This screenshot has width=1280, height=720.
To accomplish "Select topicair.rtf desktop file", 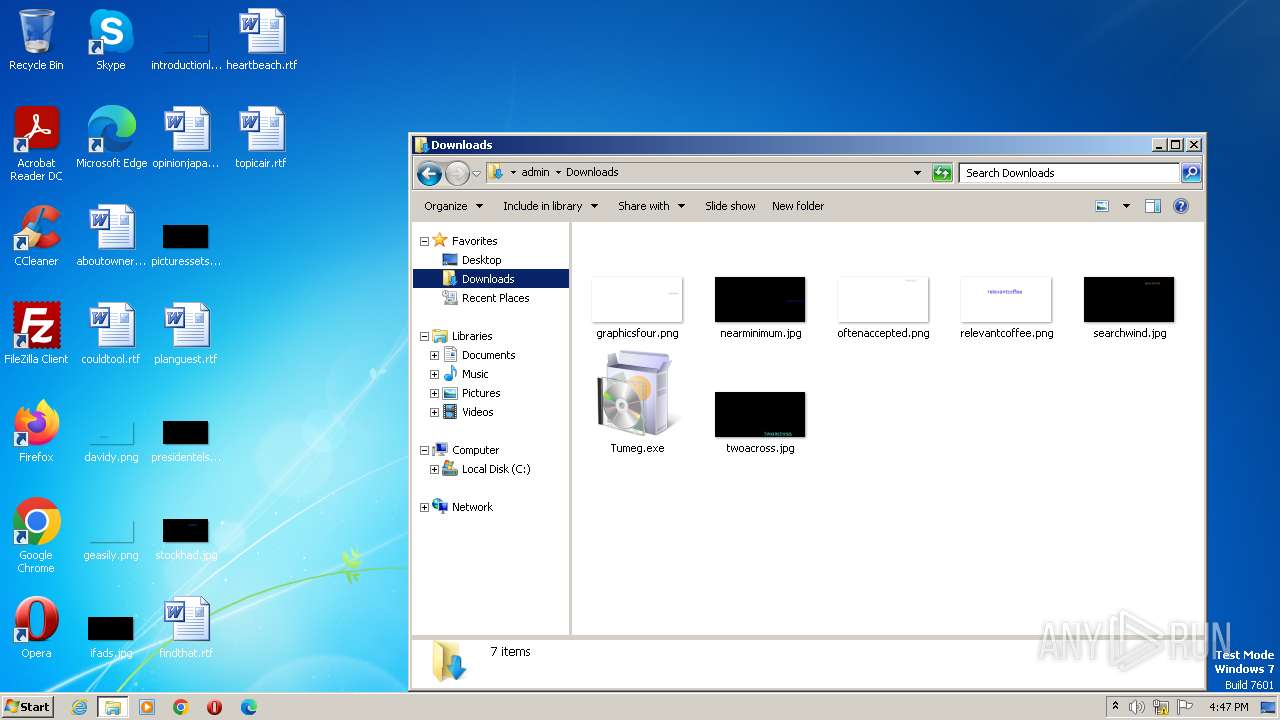I will point(261,138).
